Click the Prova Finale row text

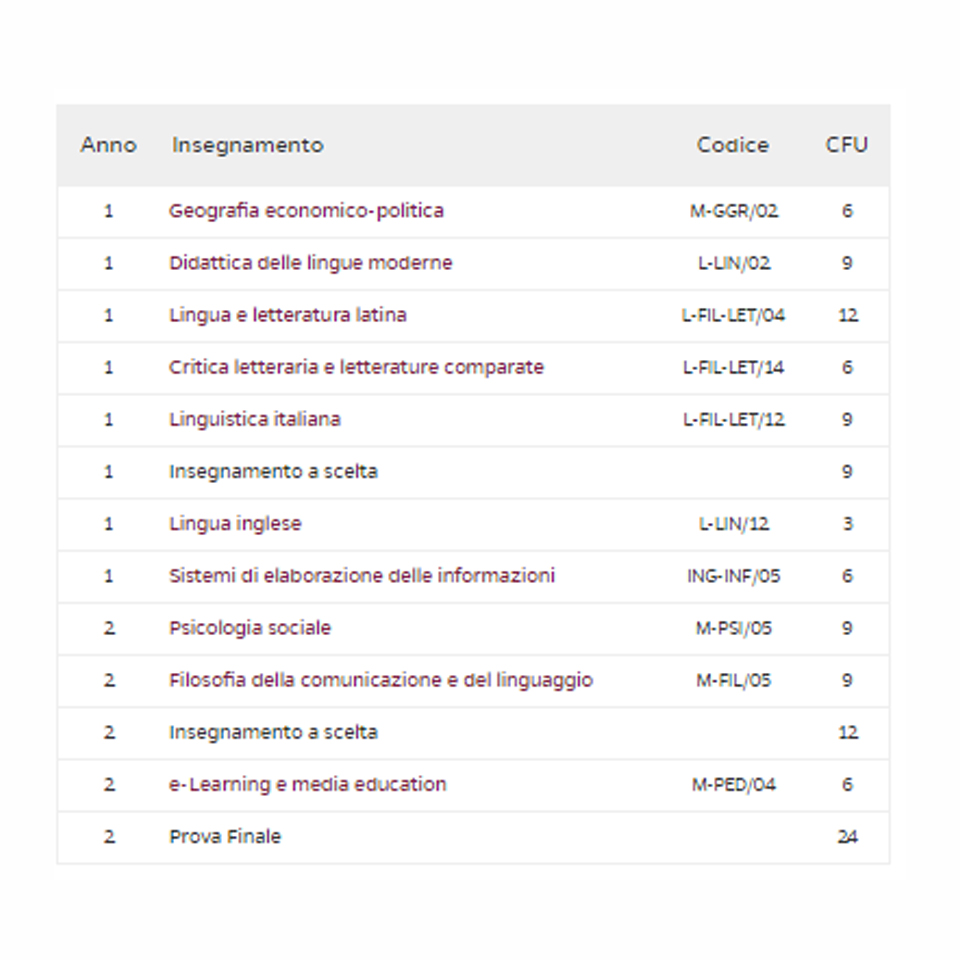pyautogui.click(x=225, y=836)
